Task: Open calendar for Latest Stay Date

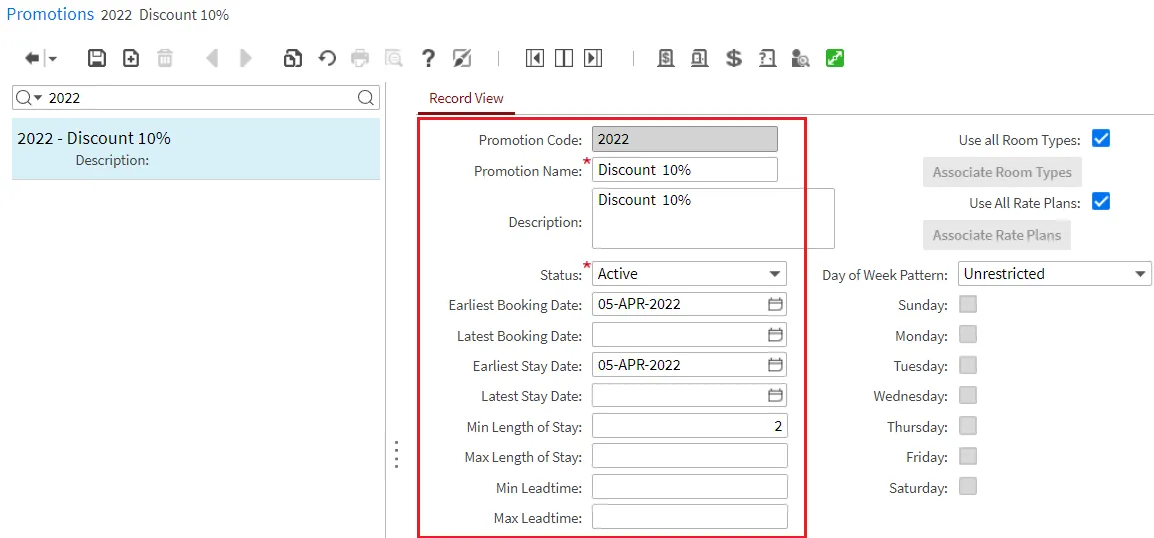Action: (775, 395)
